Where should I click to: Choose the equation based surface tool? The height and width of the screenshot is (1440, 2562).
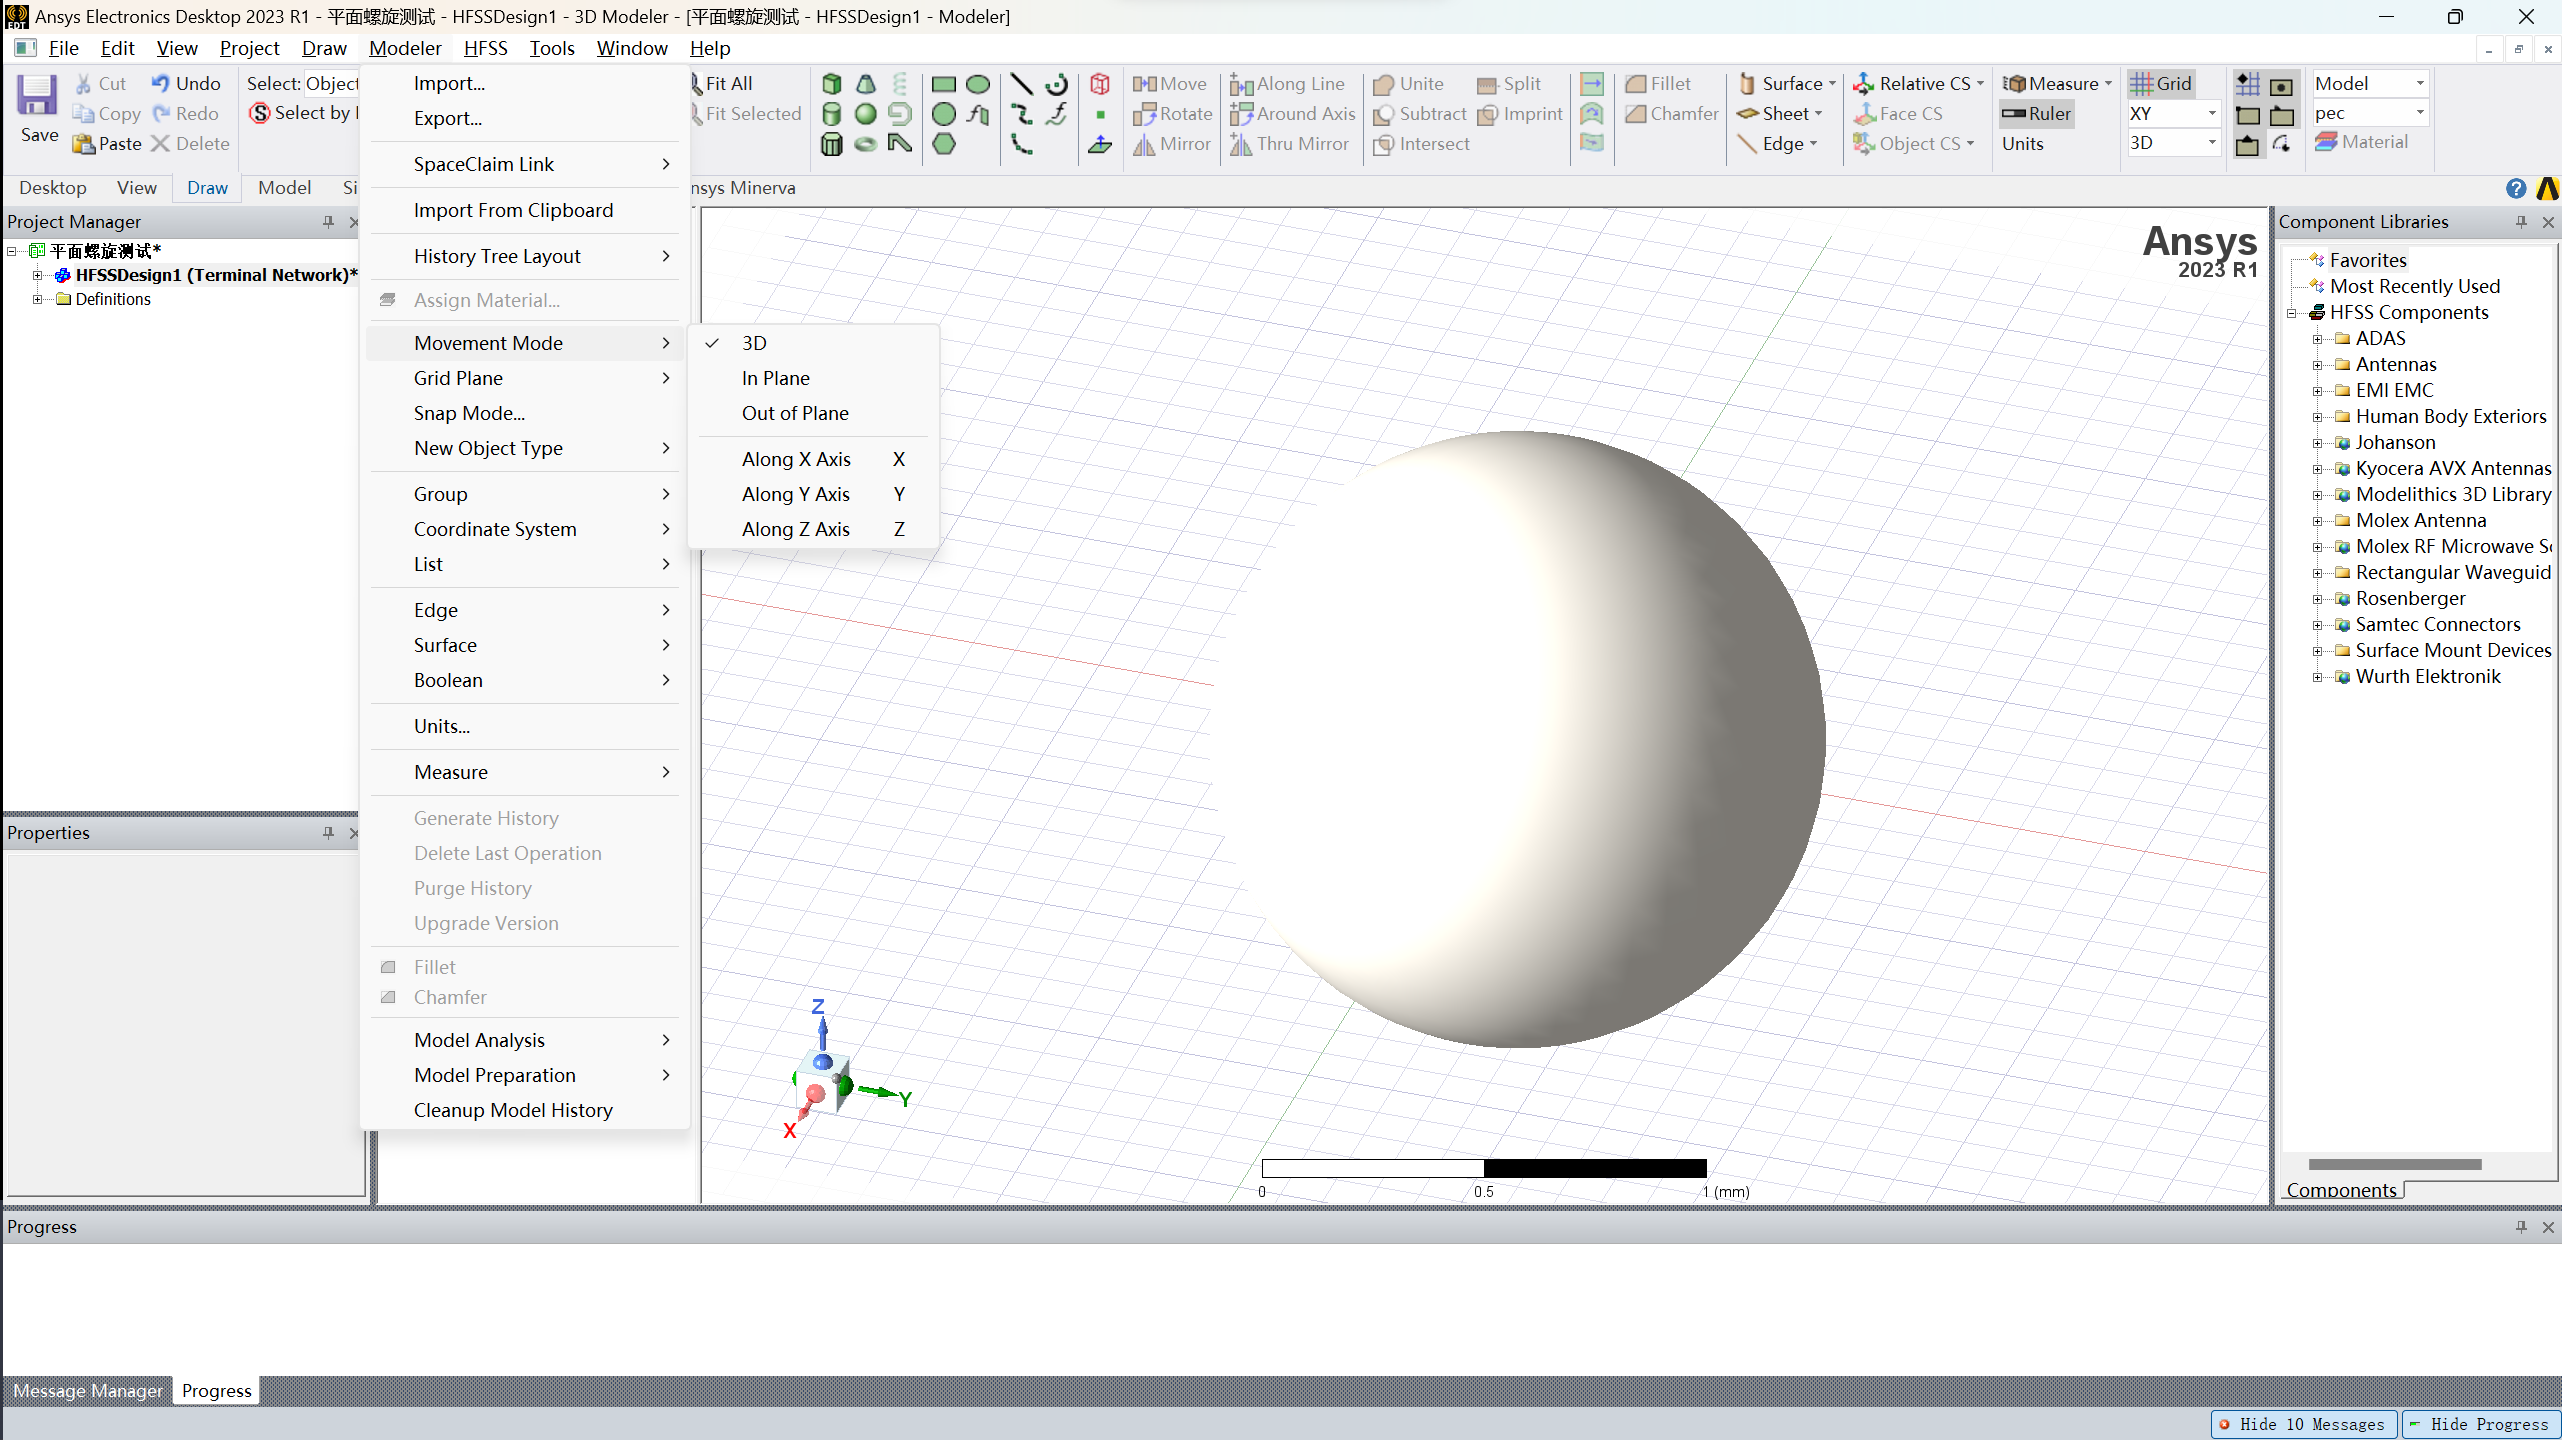(978, 114)
